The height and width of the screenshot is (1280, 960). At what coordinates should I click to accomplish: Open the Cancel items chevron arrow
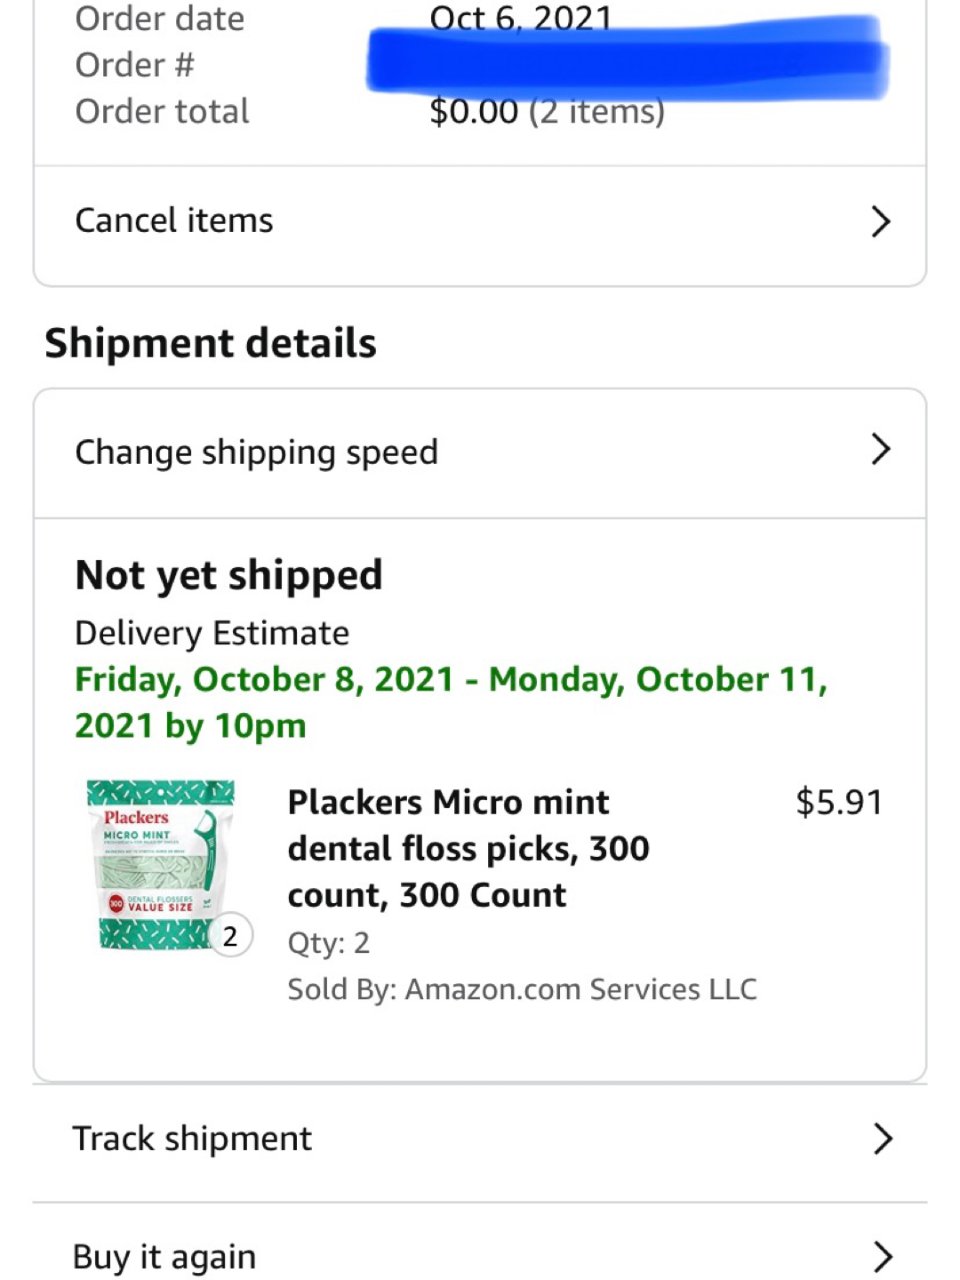[880, 221]
